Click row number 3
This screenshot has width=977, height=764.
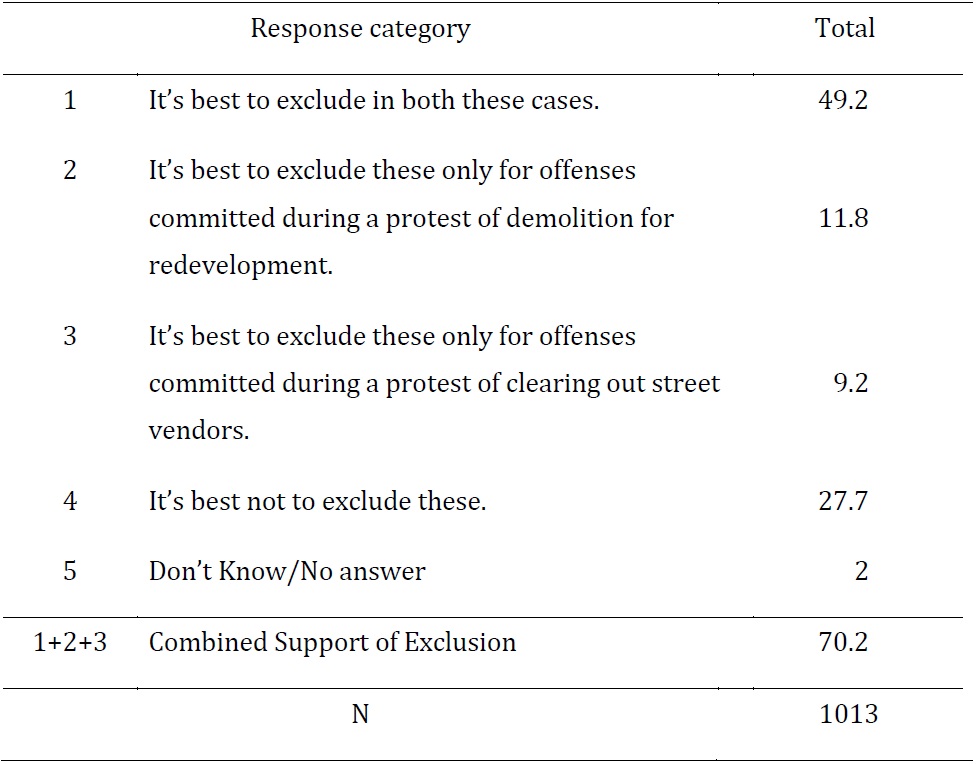coord(70,336)
